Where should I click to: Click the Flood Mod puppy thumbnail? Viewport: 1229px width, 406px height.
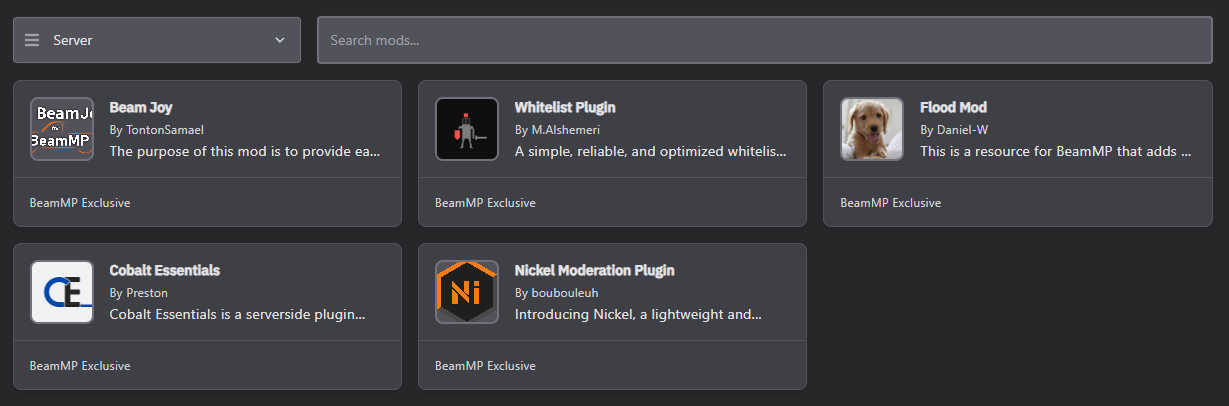coord(872,129)
